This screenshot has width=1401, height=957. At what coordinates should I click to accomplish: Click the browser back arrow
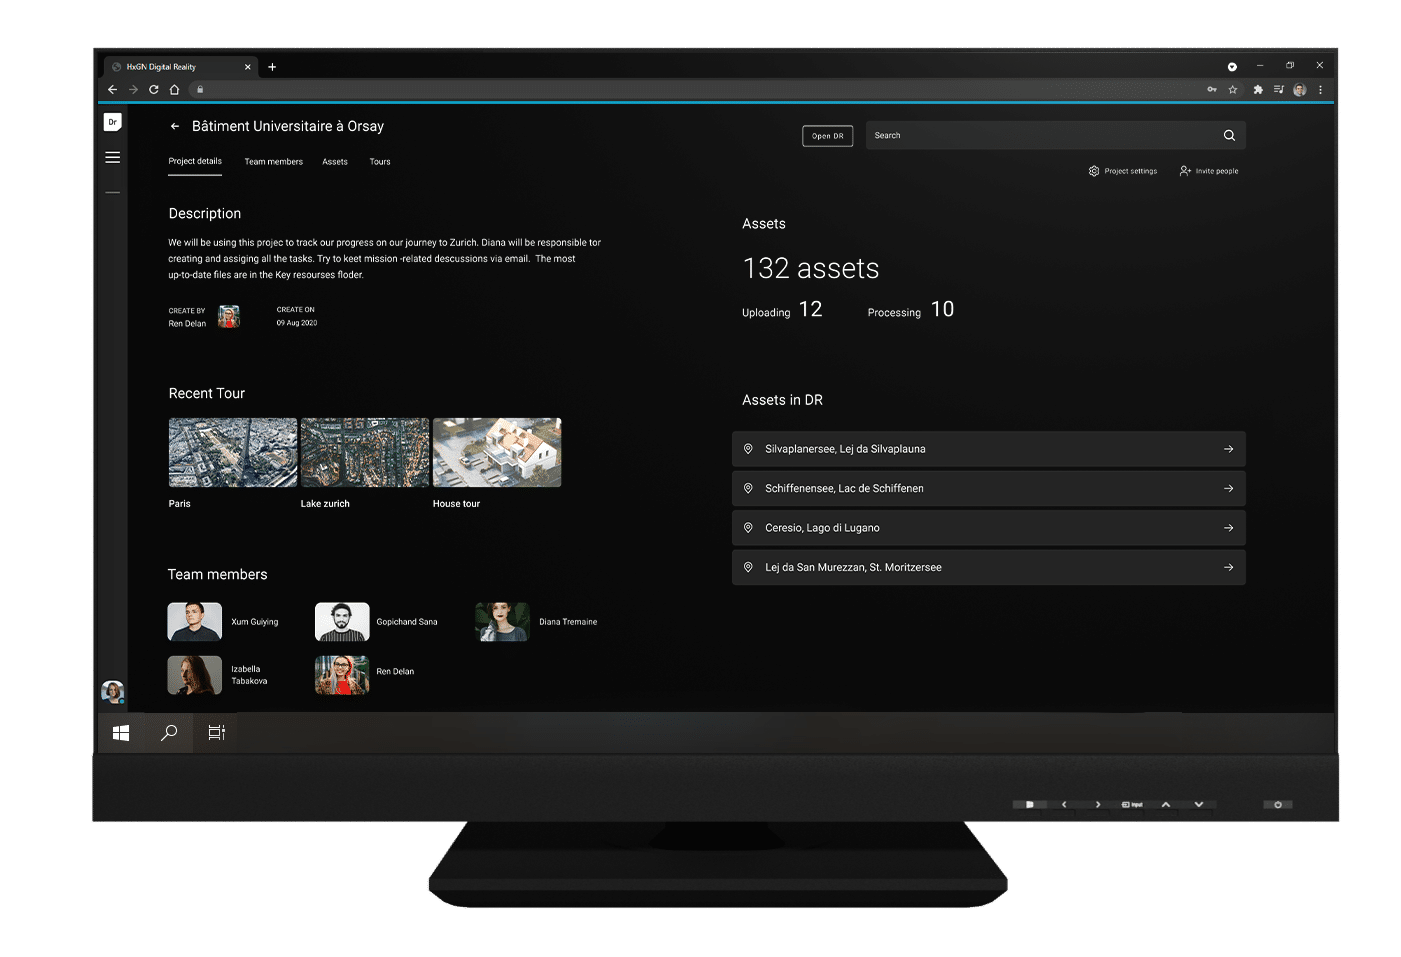click(112, 90)
